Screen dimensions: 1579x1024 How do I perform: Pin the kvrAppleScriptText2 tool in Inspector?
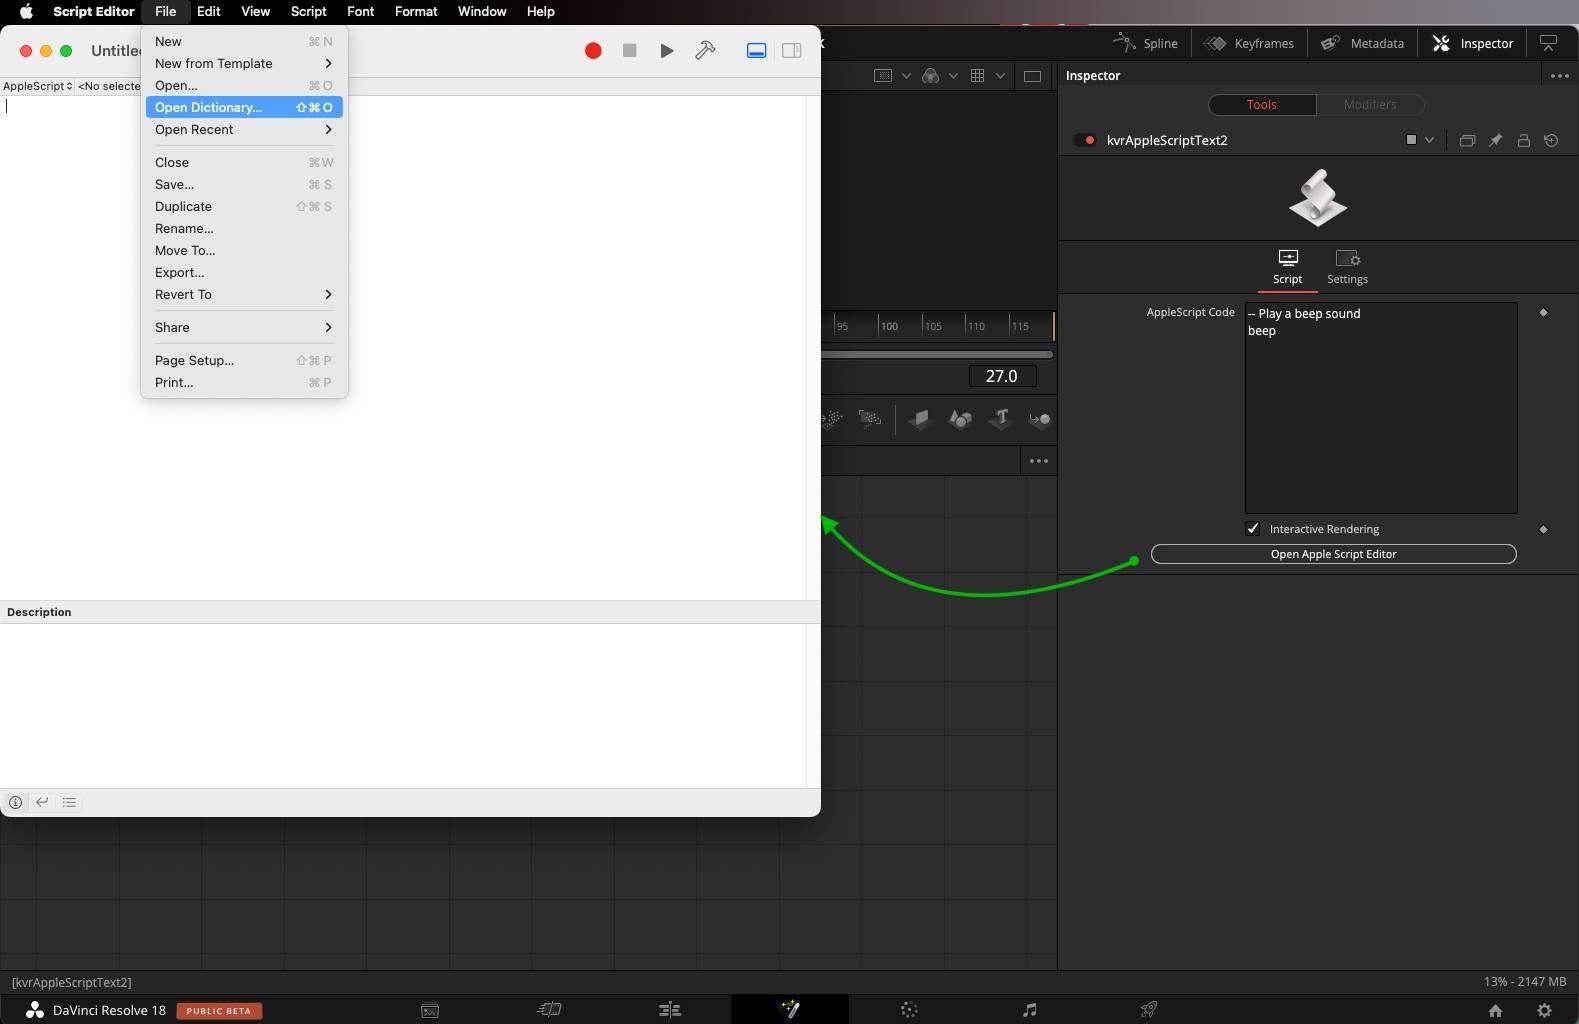(1495, 140)
